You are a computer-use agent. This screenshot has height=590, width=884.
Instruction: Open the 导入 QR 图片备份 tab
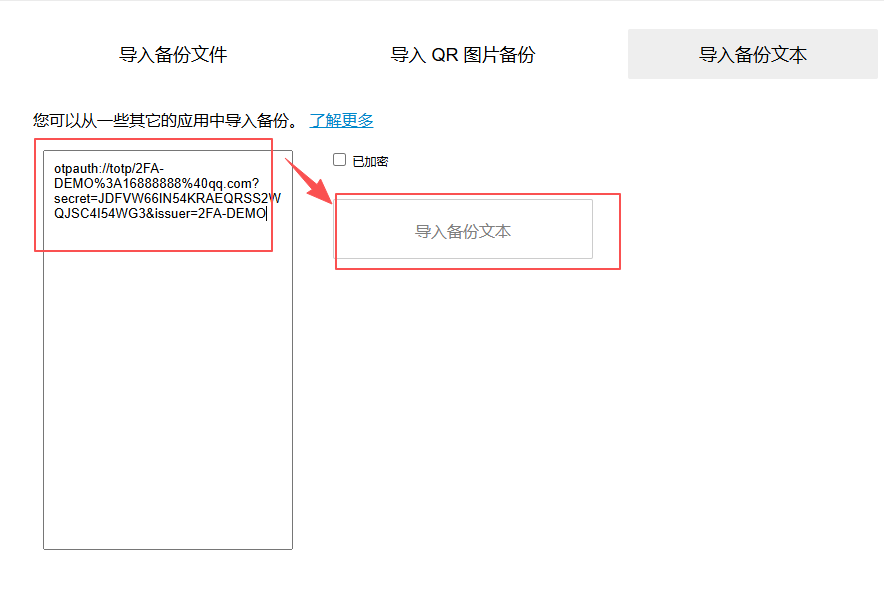click(462, 55)
